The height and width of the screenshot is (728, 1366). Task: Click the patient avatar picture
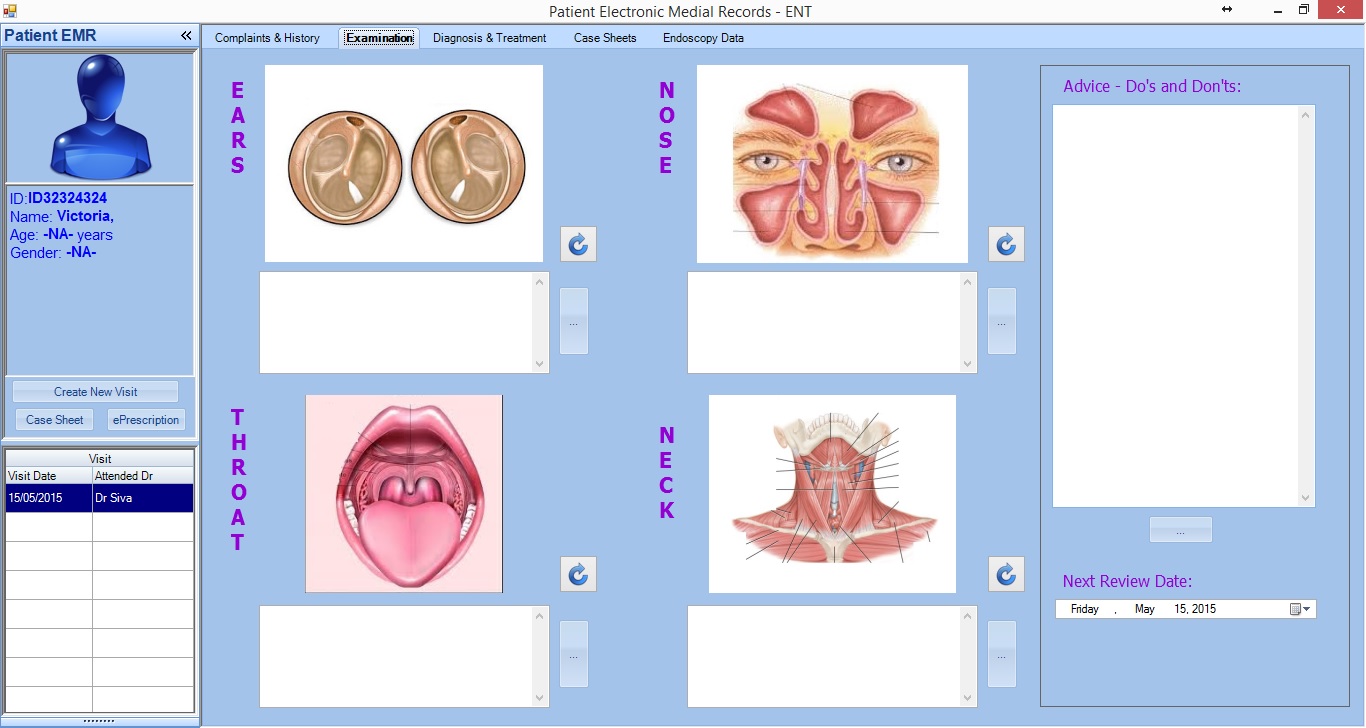pyautogui.click(x=100, y=117)
